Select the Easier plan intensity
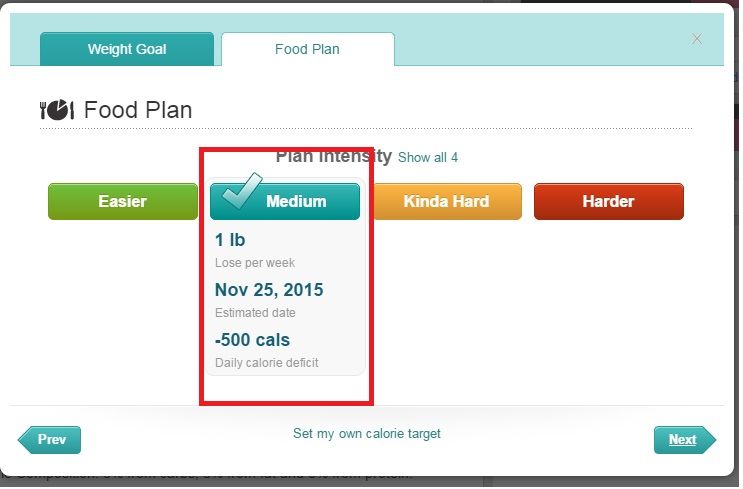The image size is (743, 489). pyautogui.click(x=123, y=201)
